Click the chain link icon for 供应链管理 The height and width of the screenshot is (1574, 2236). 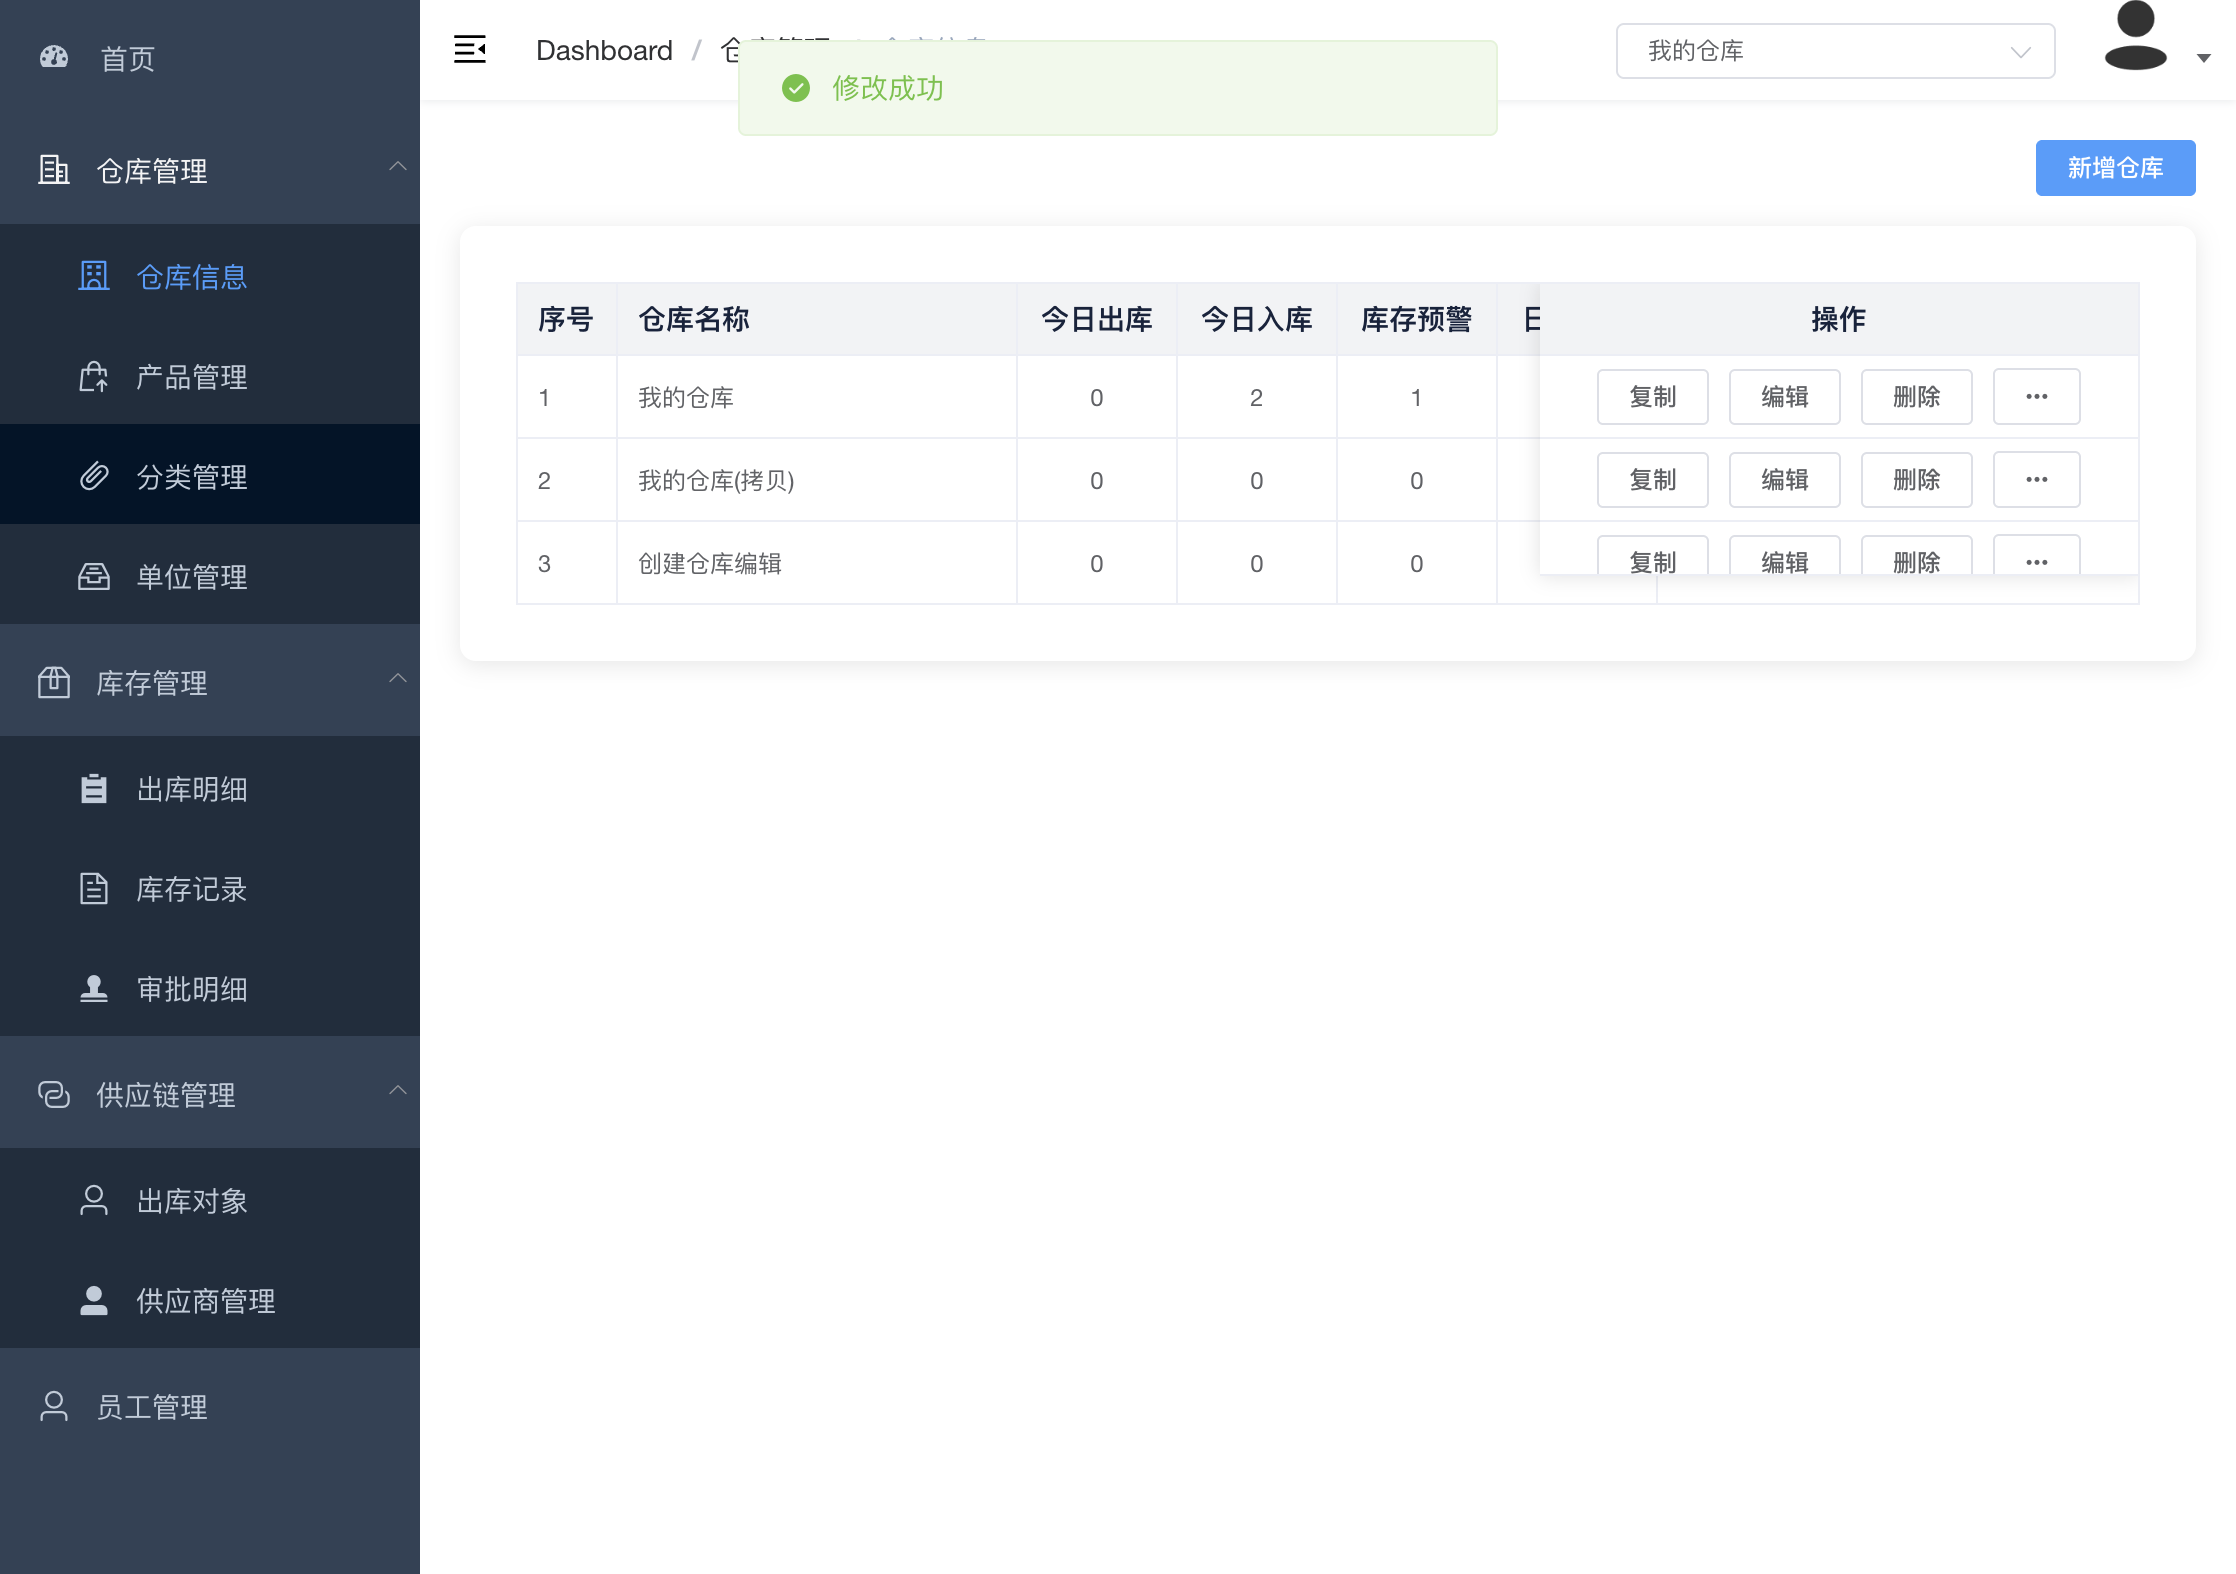tap(54, 1094)
